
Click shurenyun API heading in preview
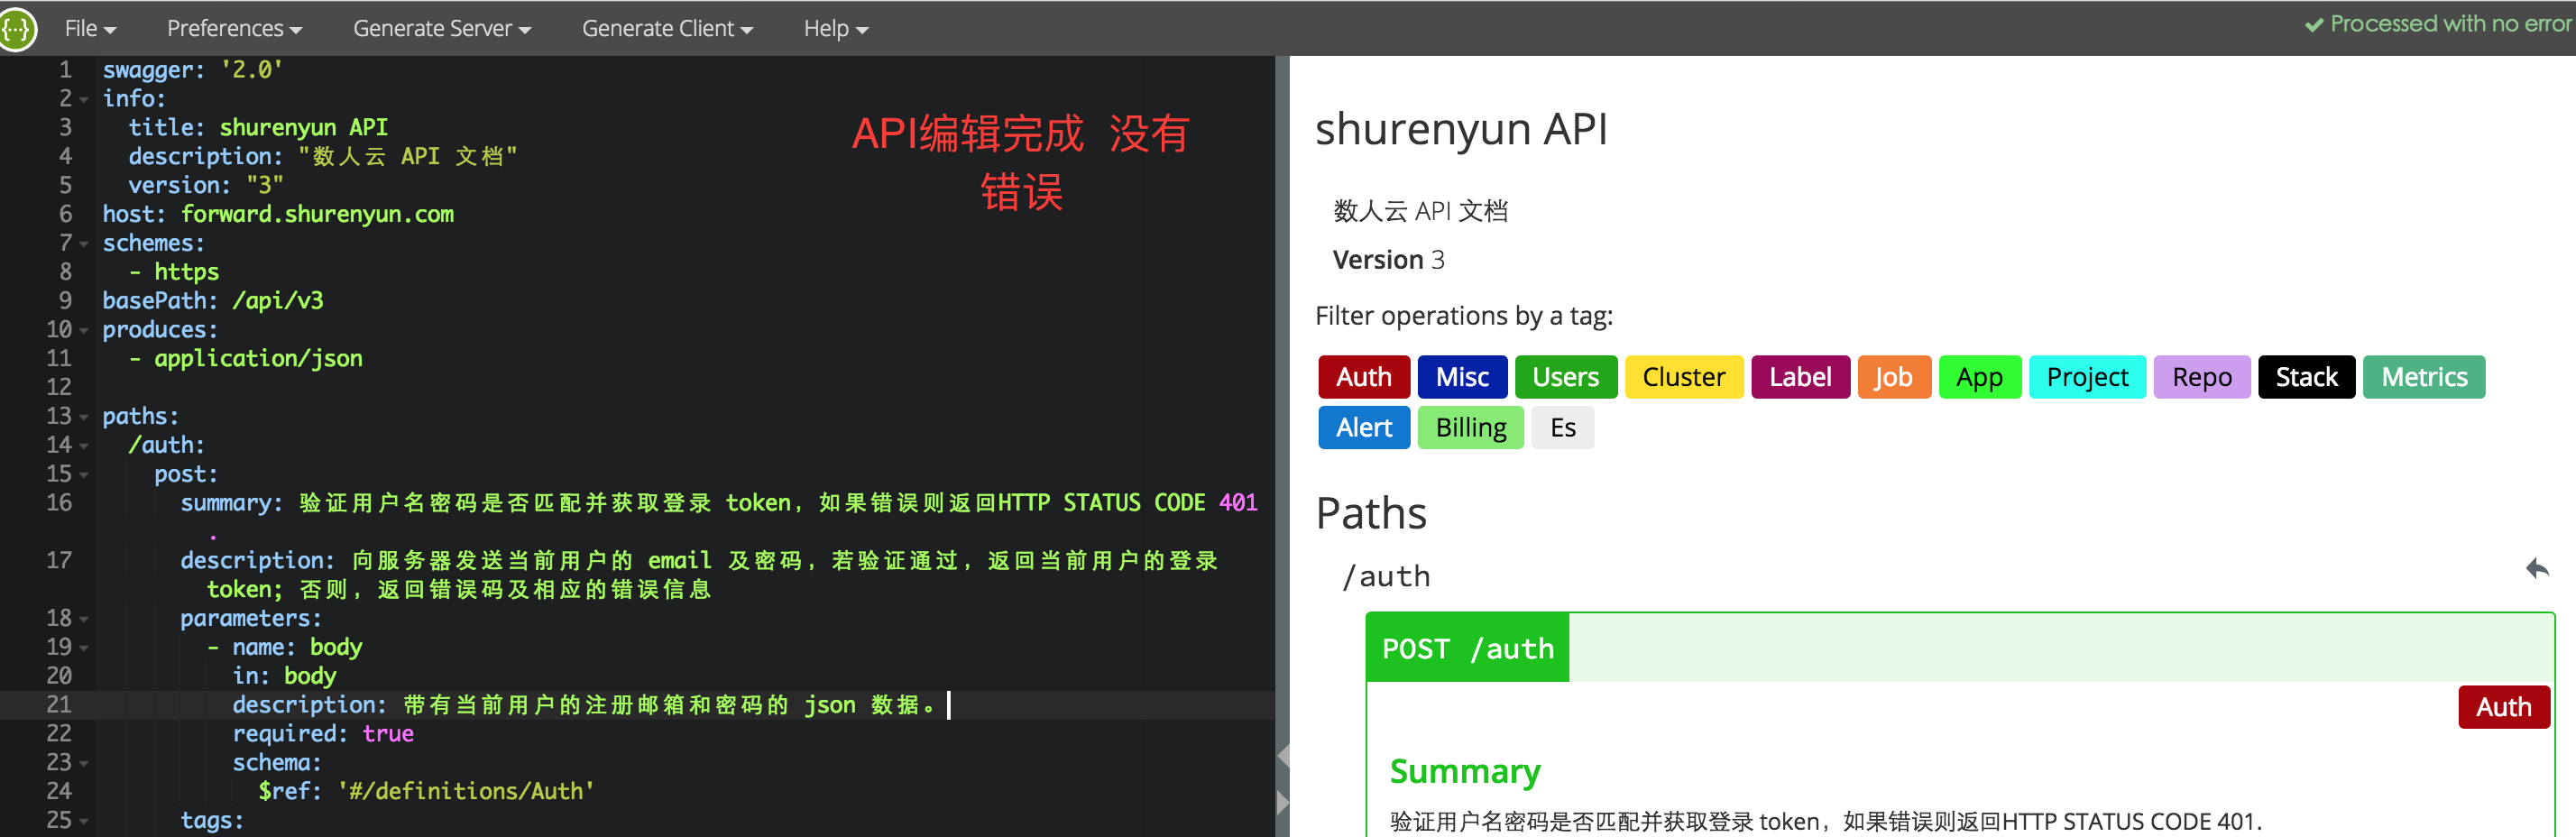[x=1461, y=129]
